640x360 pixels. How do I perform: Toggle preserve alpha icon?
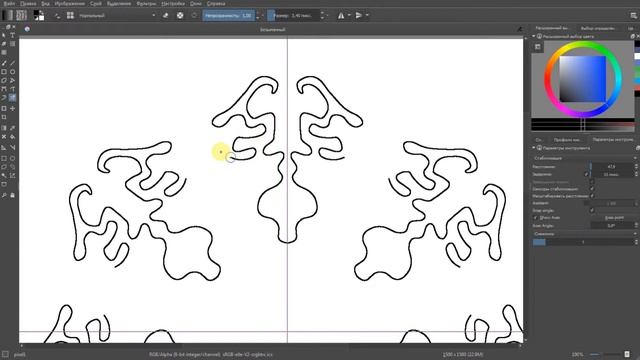(x=180, y=16)
